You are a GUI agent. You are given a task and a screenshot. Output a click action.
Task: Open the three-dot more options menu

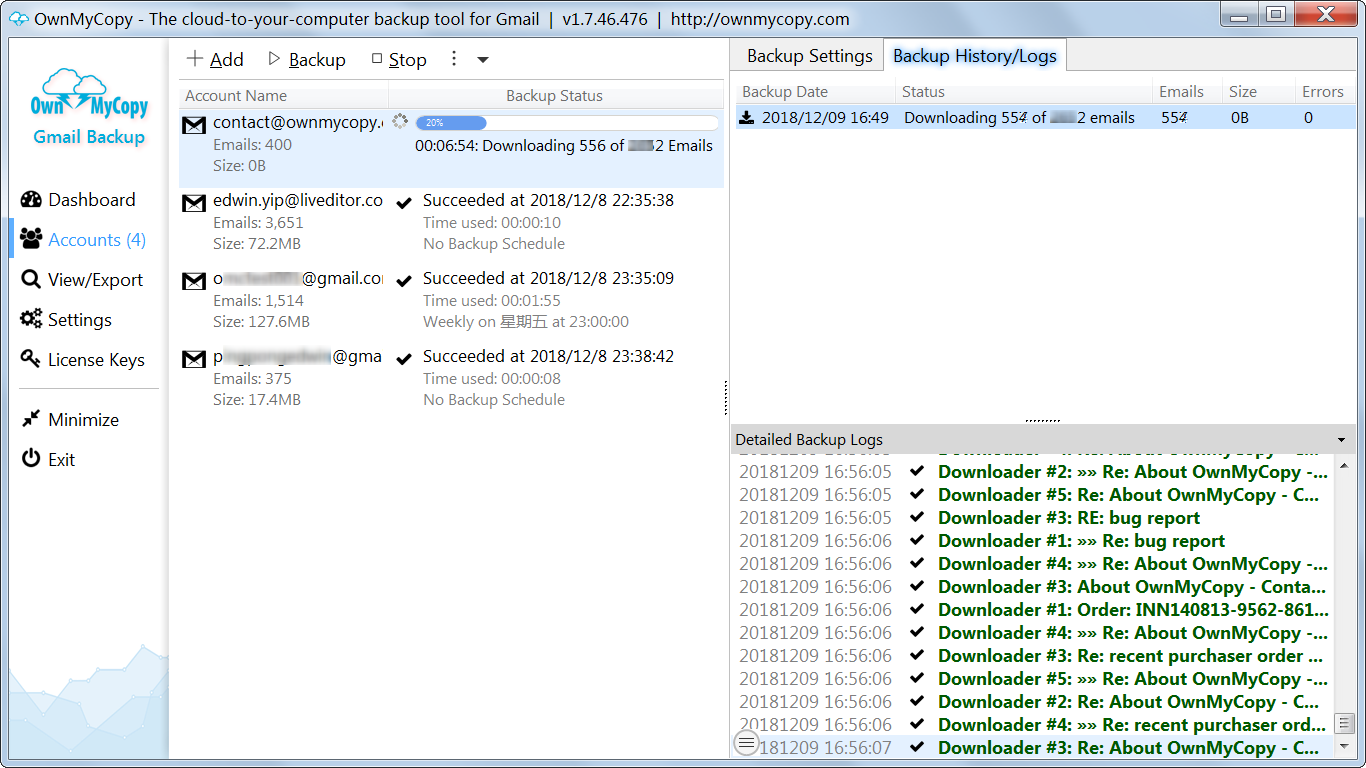coord(454,59)
